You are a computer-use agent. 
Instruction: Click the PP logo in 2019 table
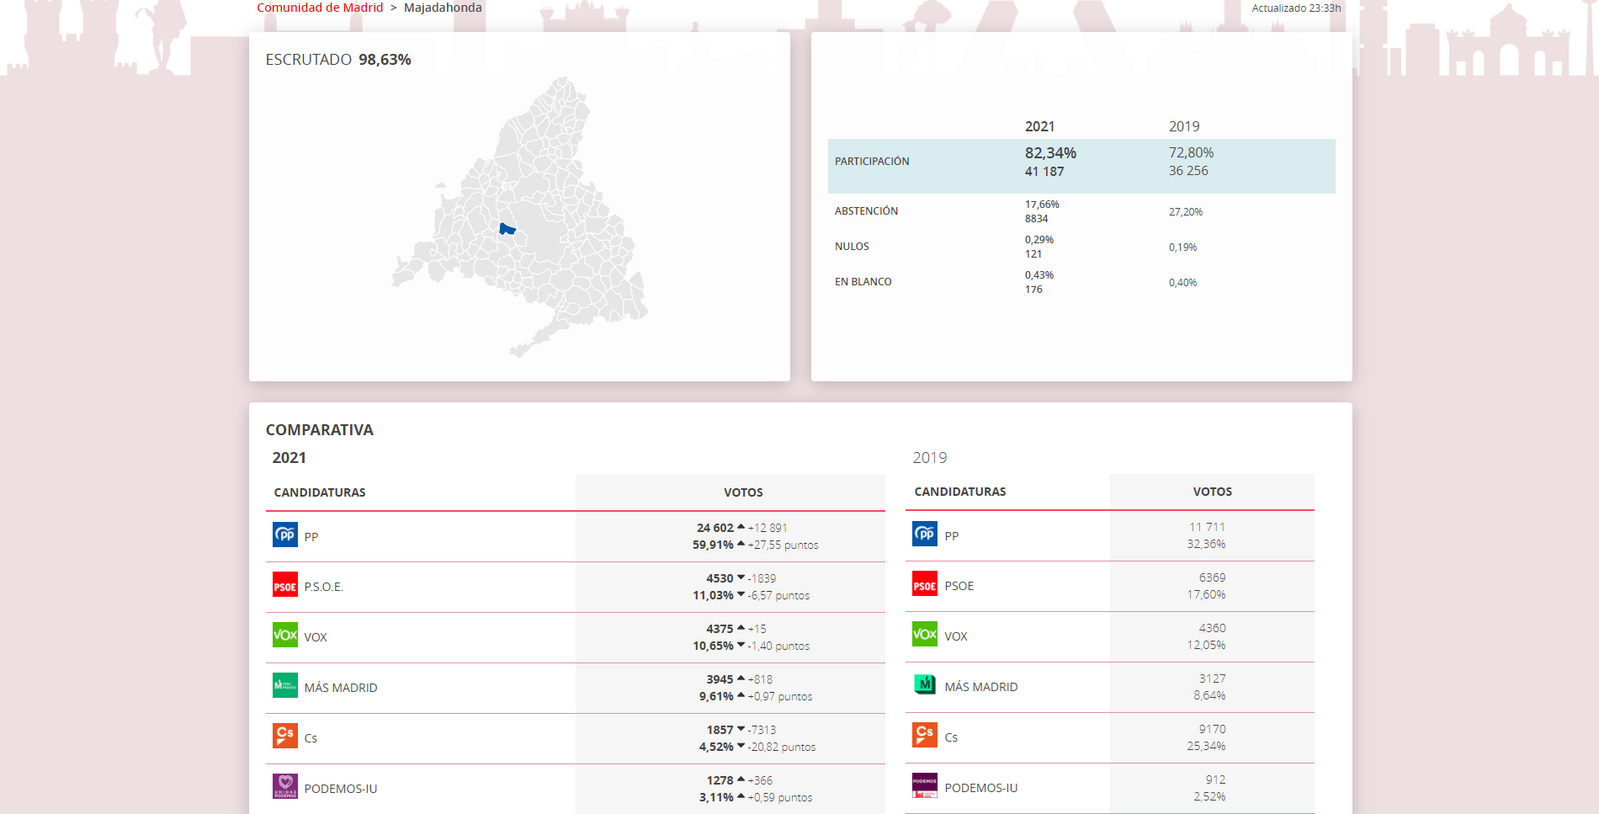[x=925, y=534]
